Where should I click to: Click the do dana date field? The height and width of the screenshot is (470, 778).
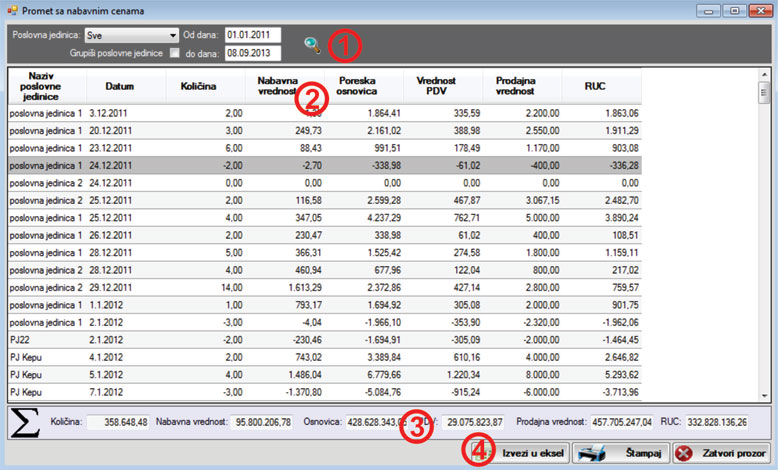[x=253, y=53]
